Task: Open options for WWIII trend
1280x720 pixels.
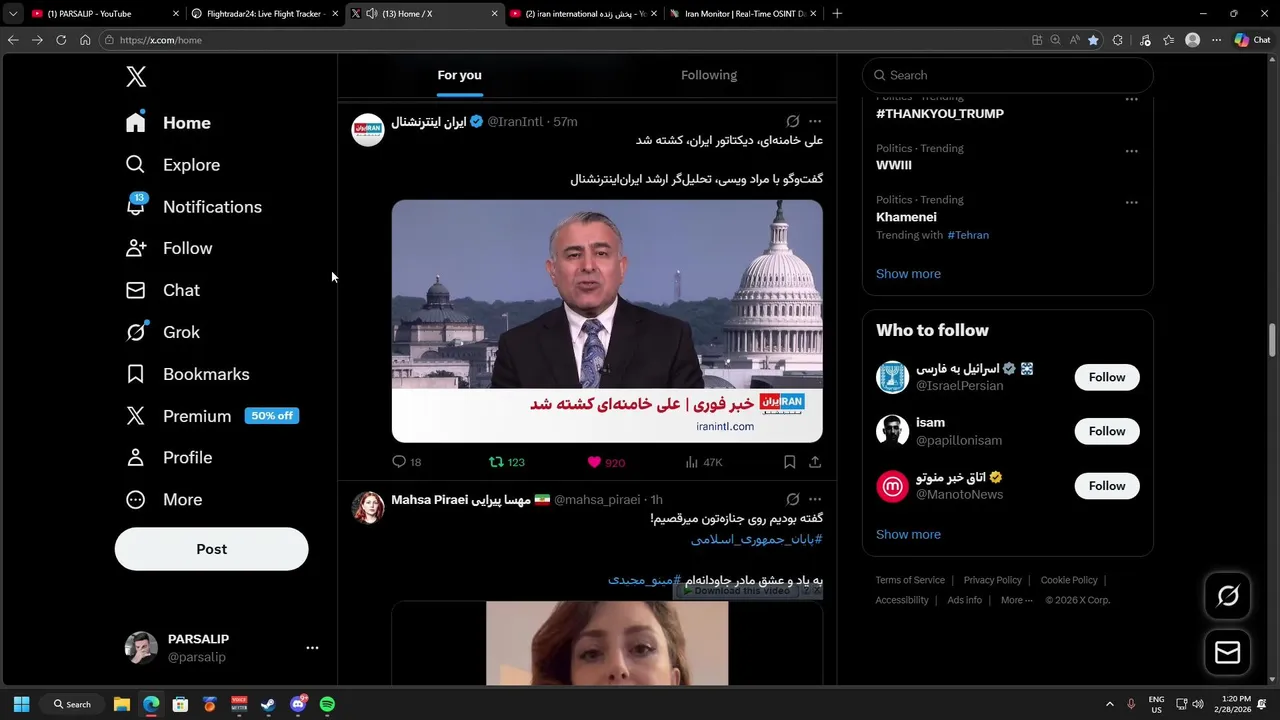Action: pyautogui.click(x=1131, y=151)
